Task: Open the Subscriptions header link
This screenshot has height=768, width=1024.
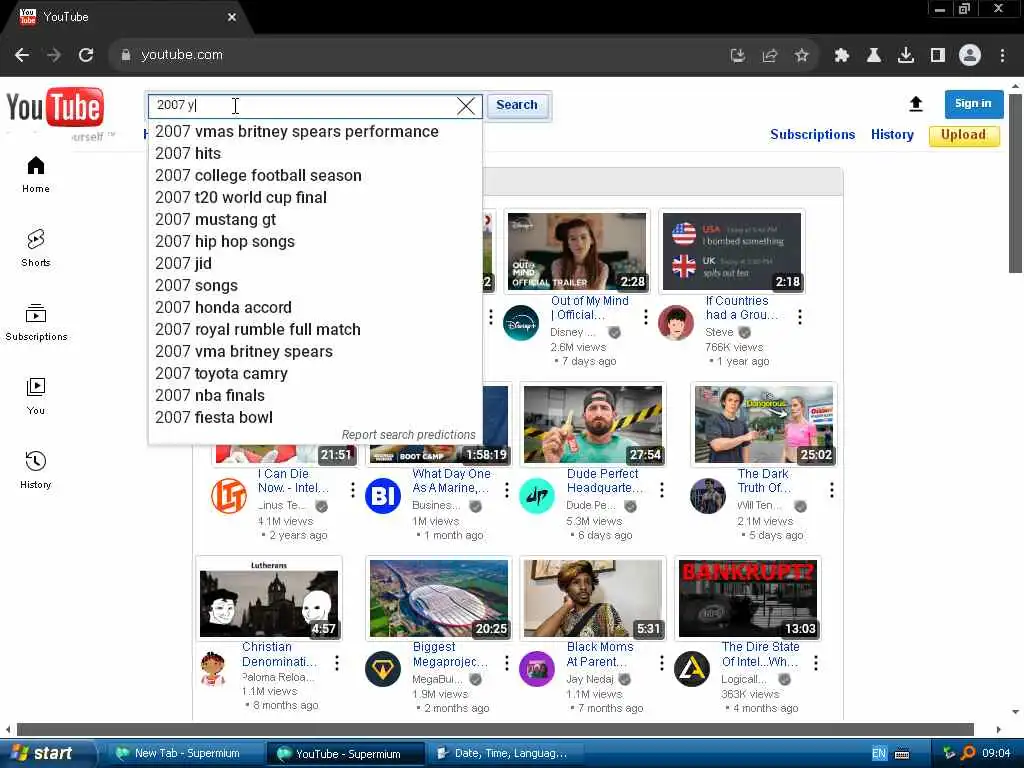Action: click(x=812, y=135)
